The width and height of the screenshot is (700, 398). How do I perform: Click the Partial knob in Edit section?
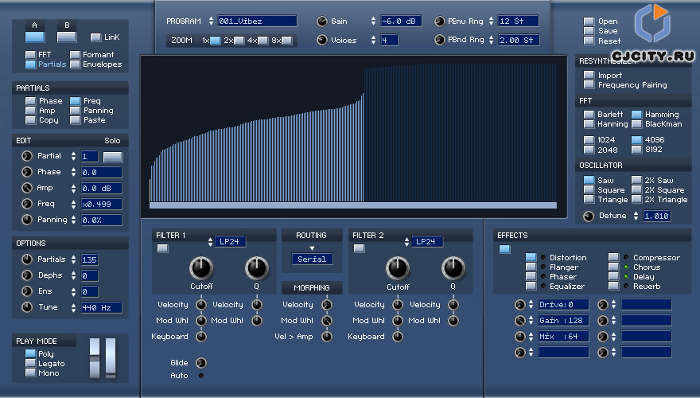click(27, 156)
